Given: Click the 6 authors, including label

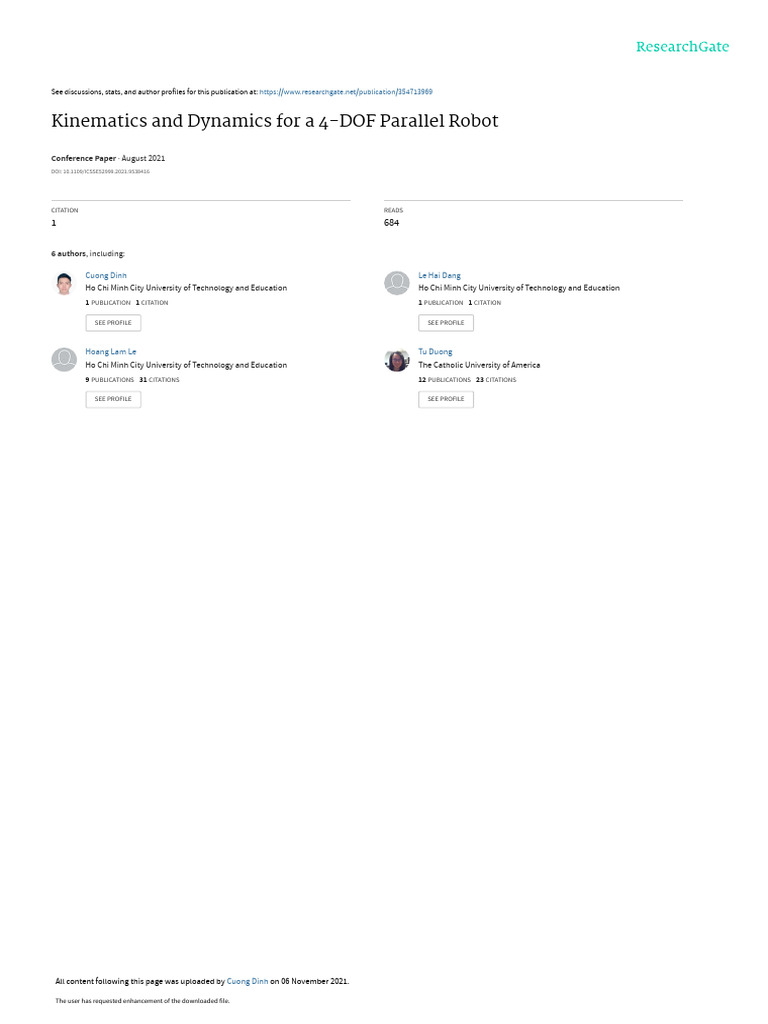Looking at the screenshot, I should coord(88,253).
